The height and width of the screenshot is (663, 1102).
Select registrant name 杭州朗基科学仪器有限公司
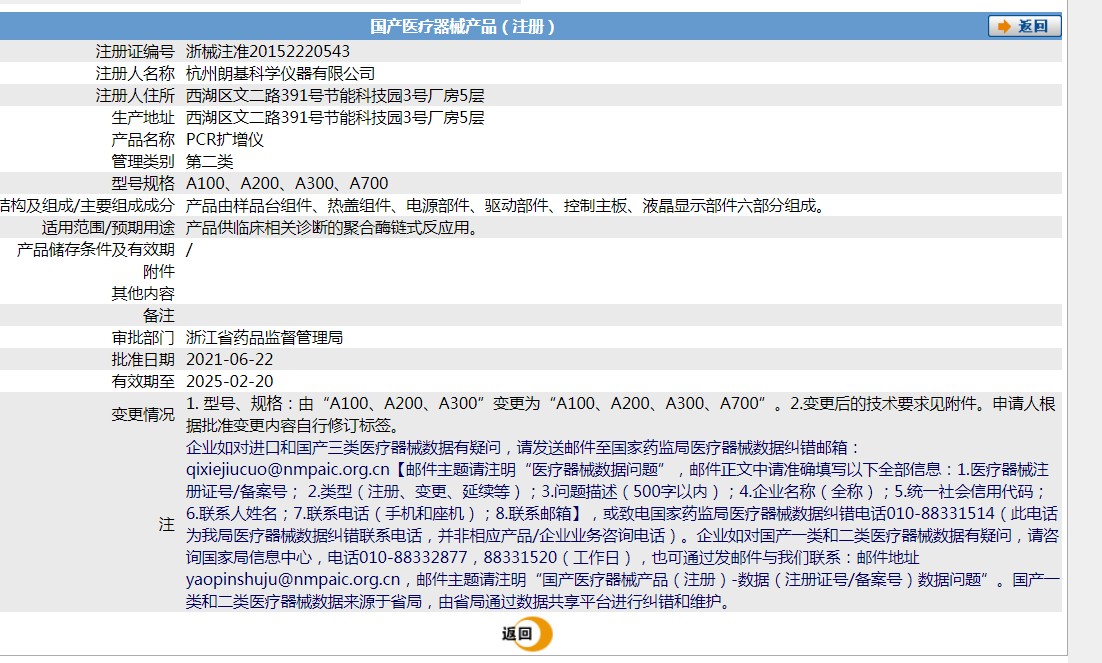(x=280, y=73)
